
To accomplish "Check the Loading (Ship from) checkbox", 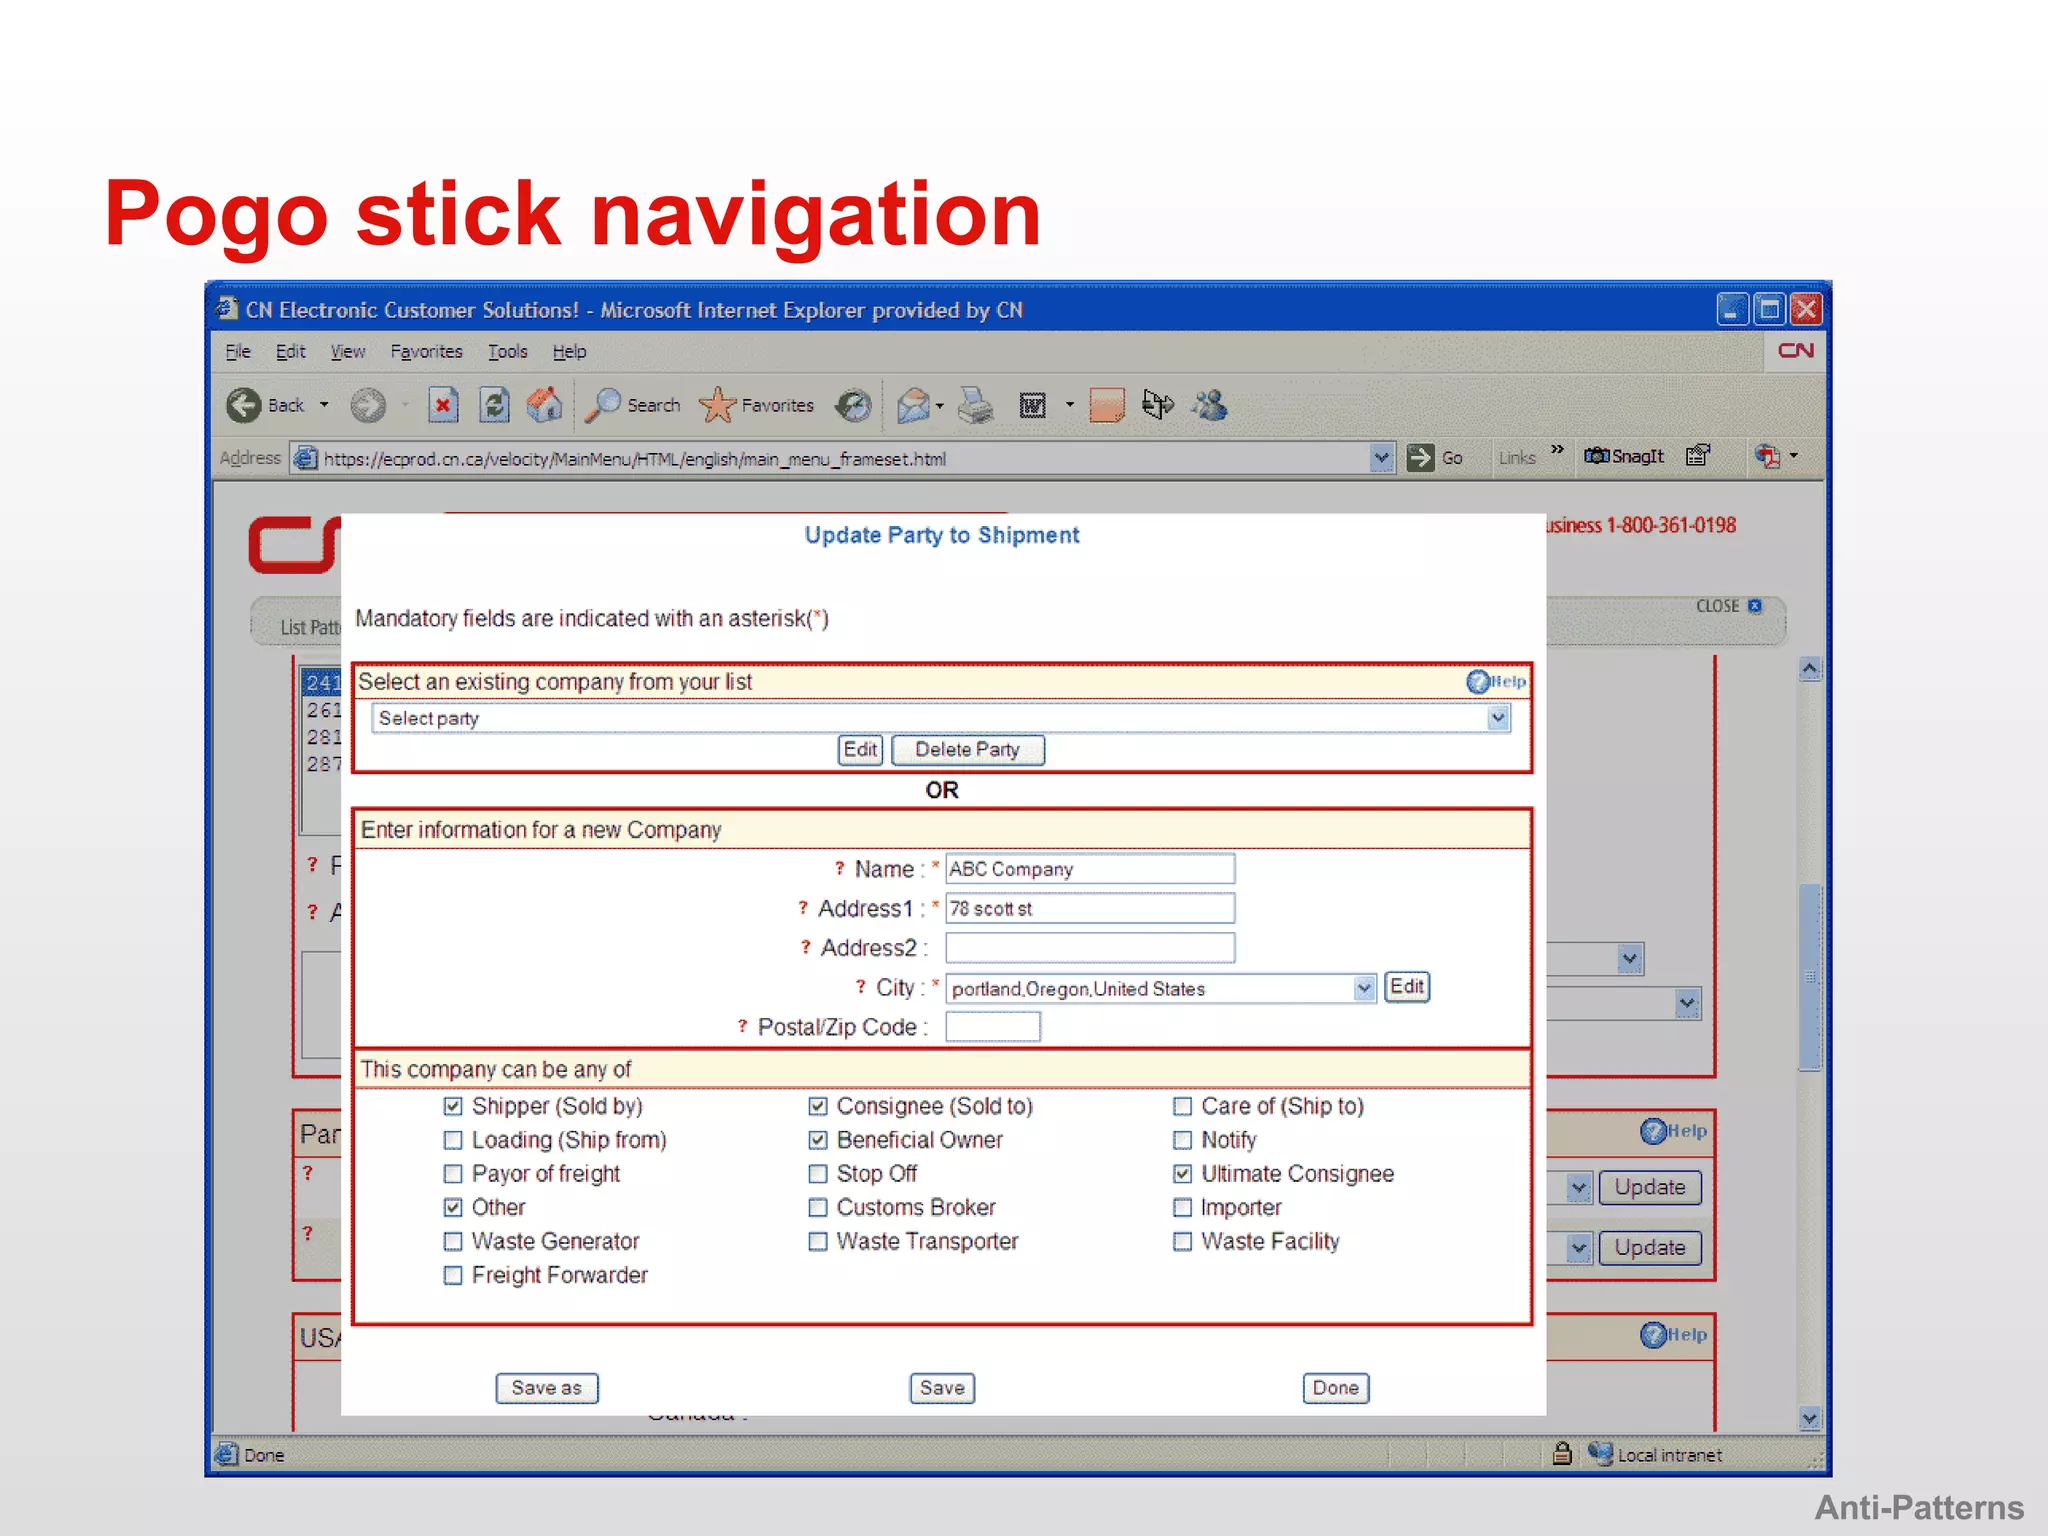I will click(x=453, y=1140).
